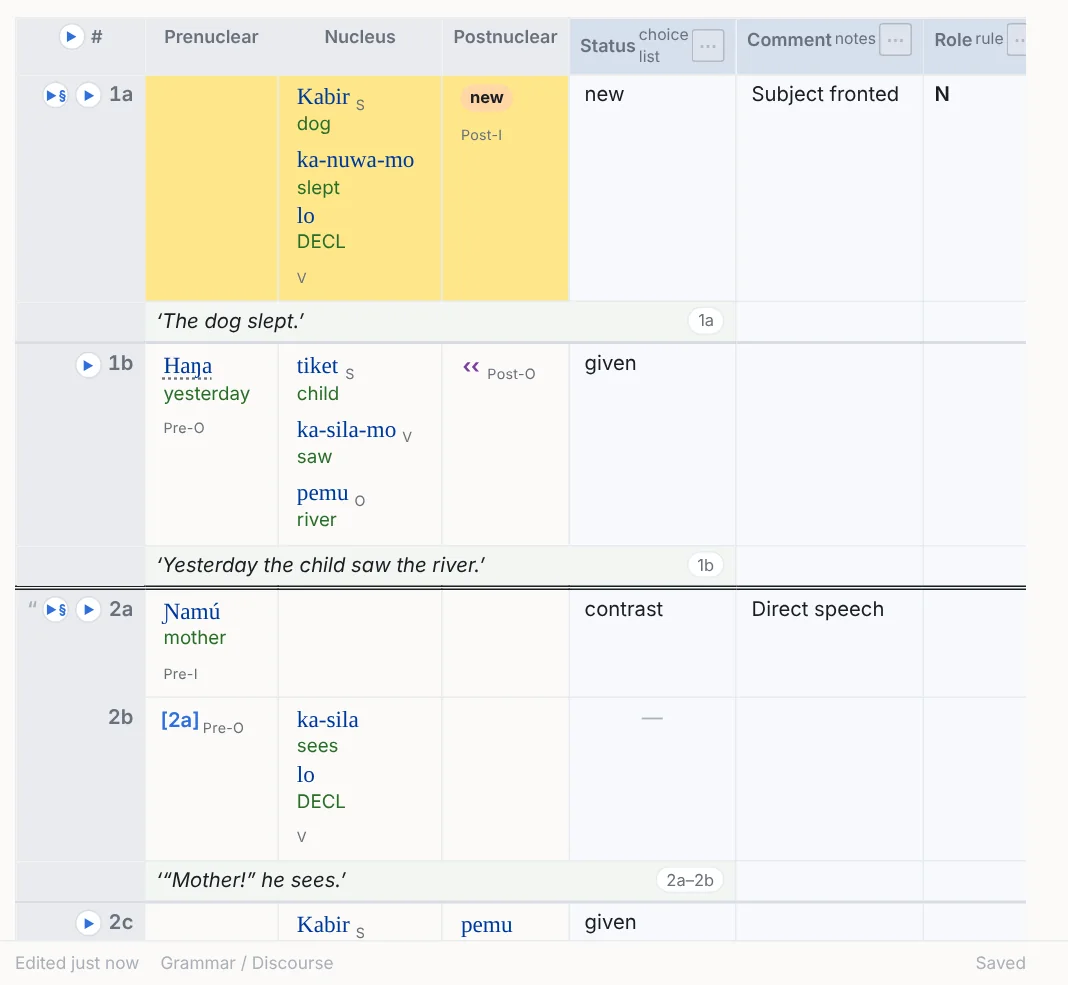
Task: Click 'Grammar / Discourse' in status bar
Action: (247, 963)
